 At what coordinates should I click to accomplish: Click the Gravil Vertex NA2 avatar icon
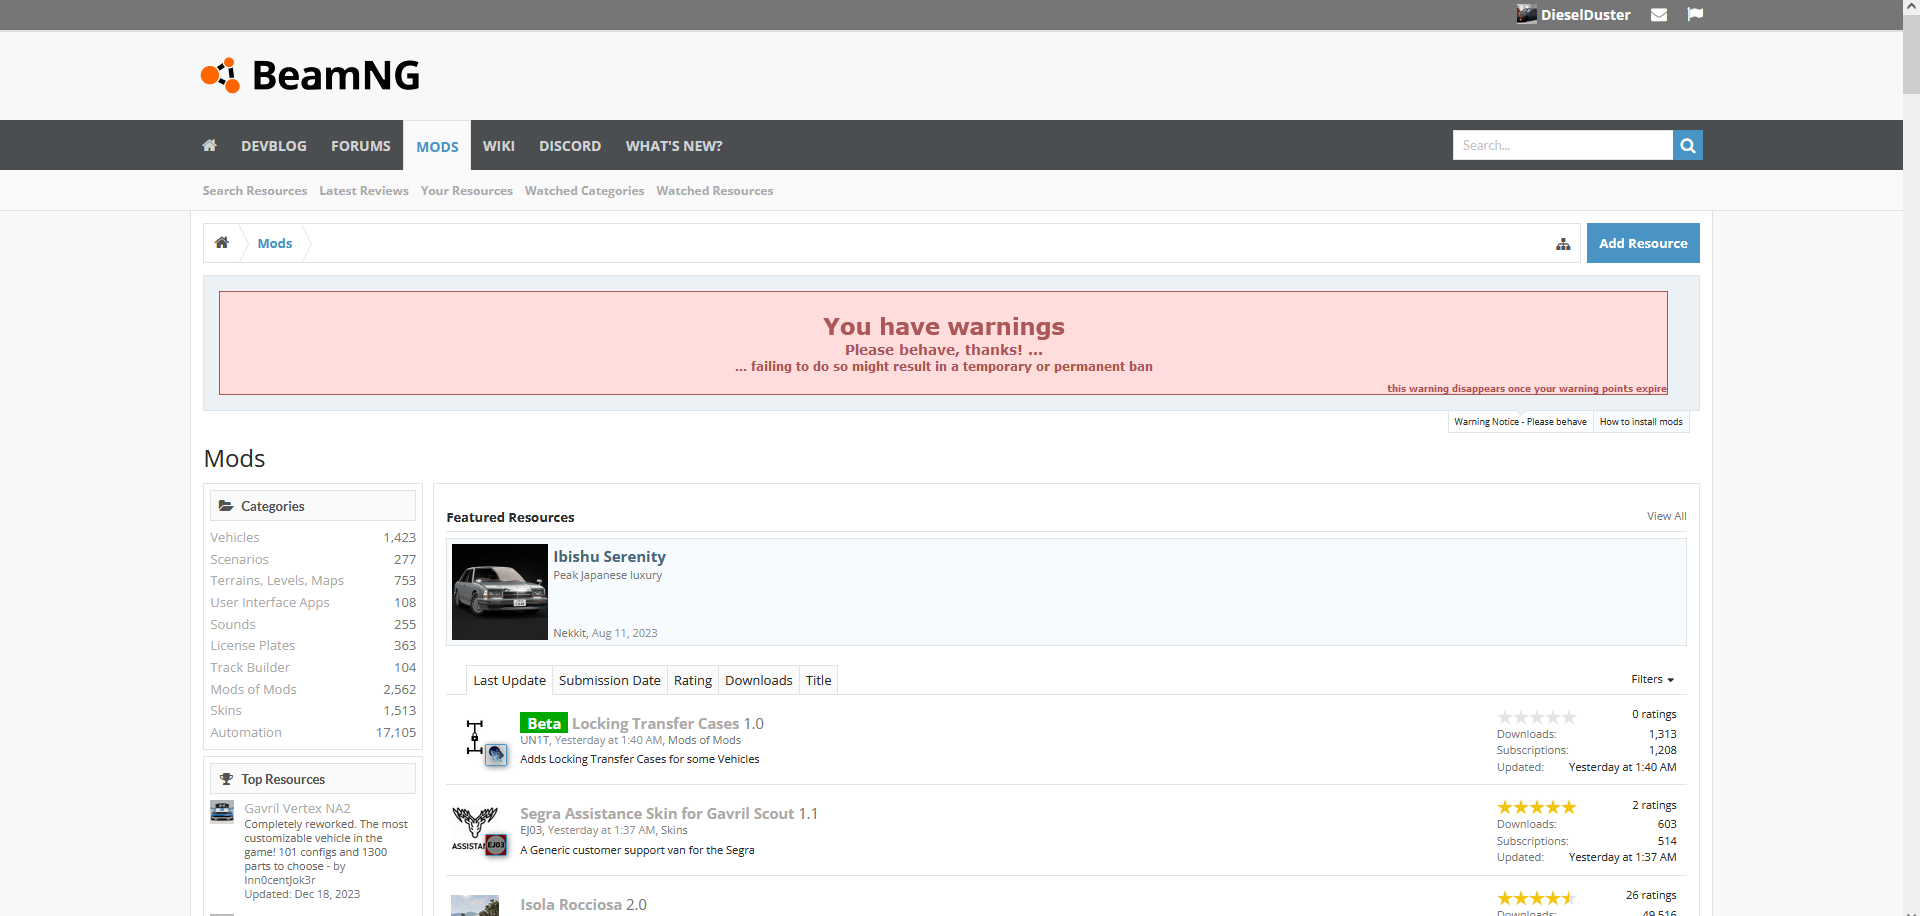click(222, 811)
